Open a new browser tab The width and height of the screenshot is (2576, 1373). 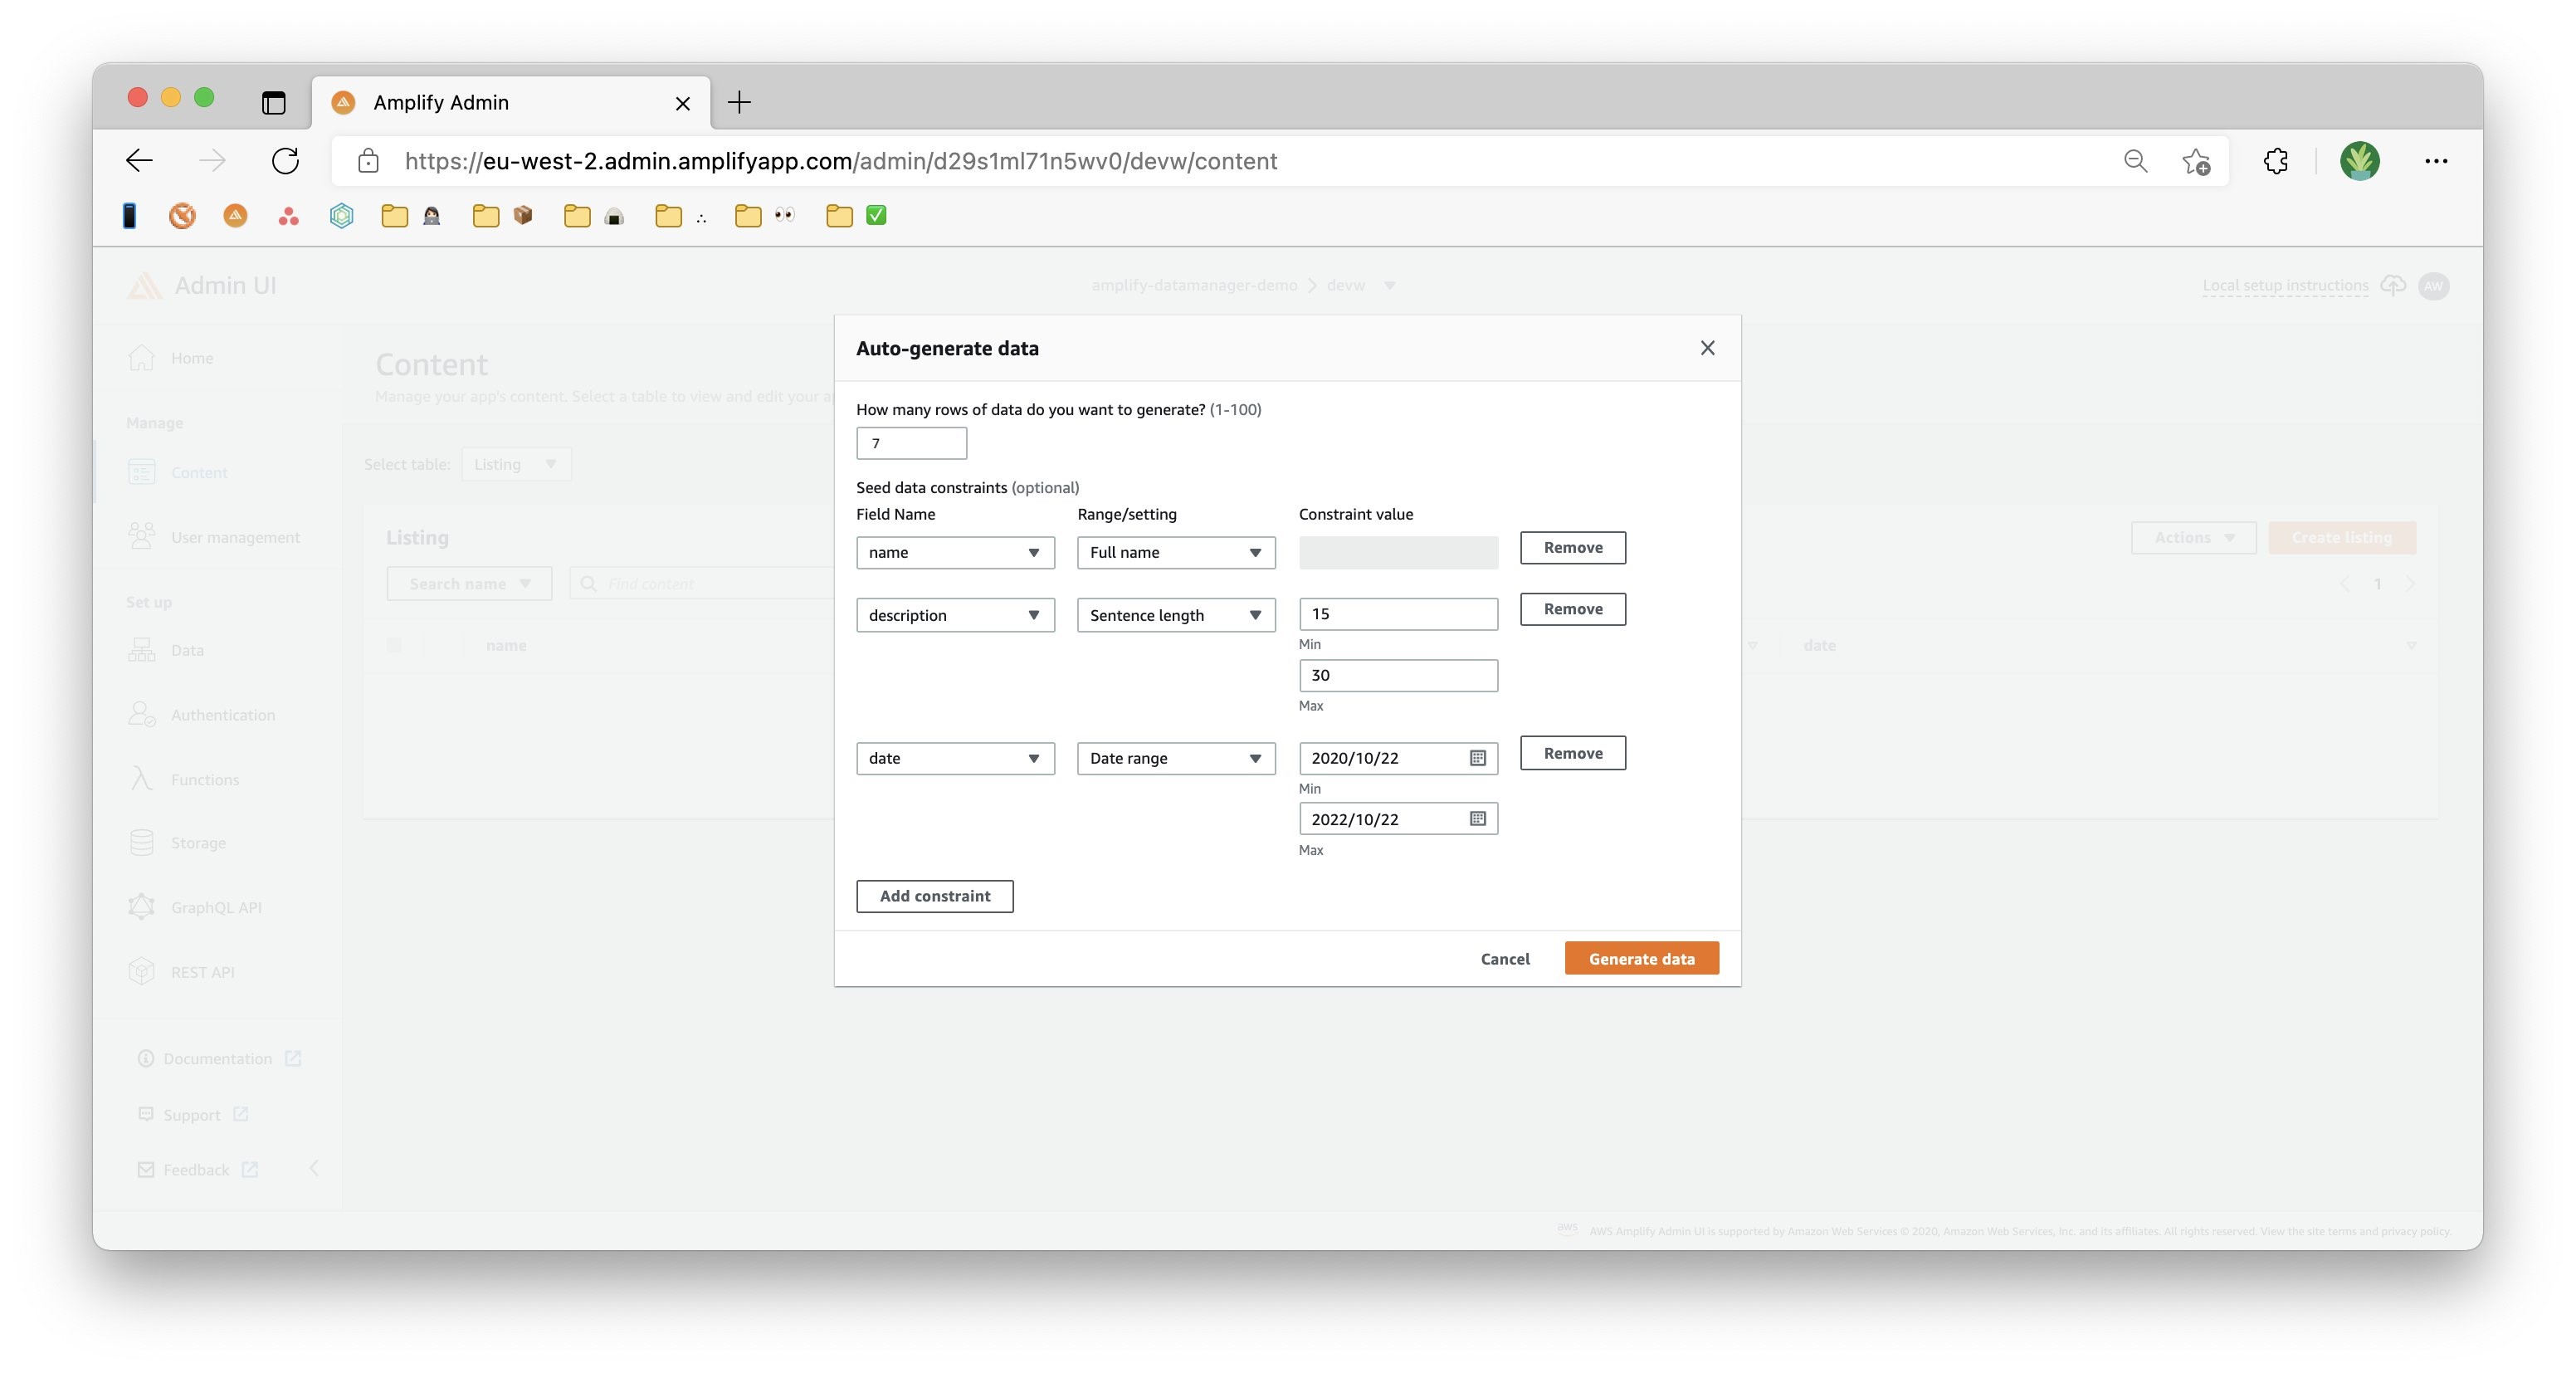pos(739,102)
